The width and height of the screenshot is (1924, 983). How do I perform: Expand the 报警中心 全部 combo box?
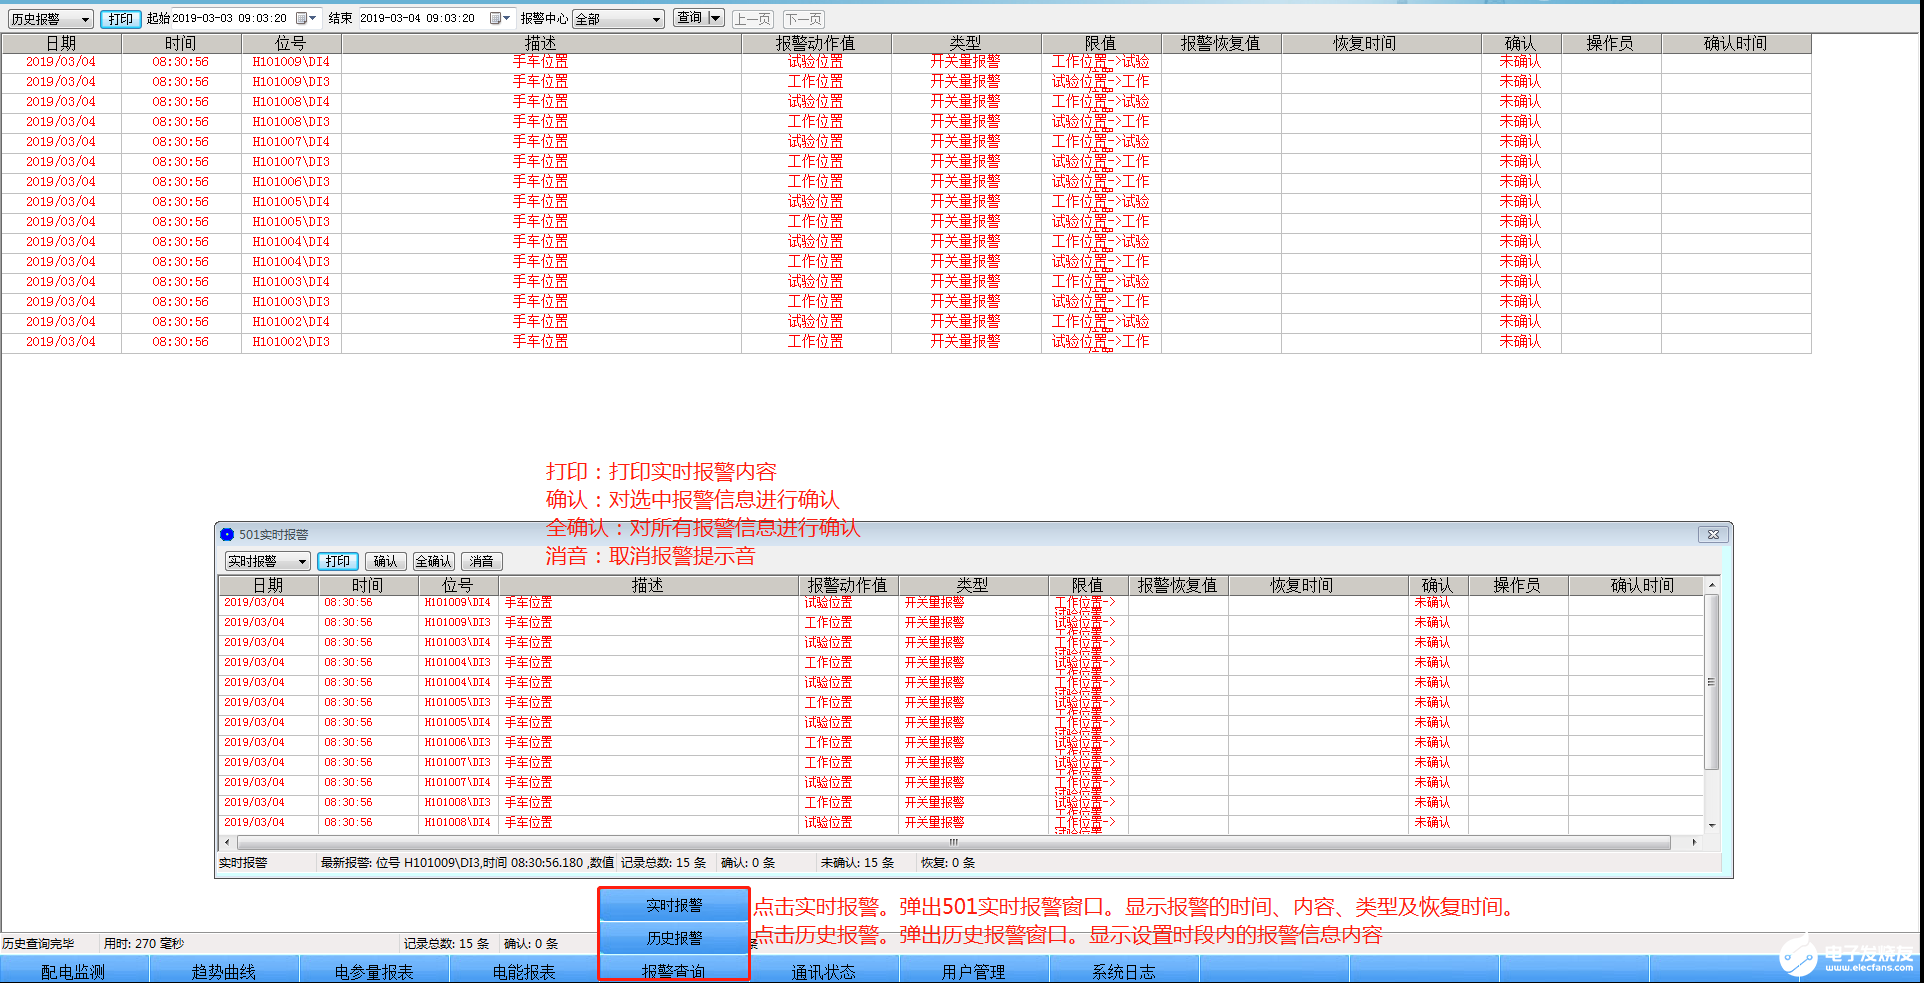pos(618,19)
